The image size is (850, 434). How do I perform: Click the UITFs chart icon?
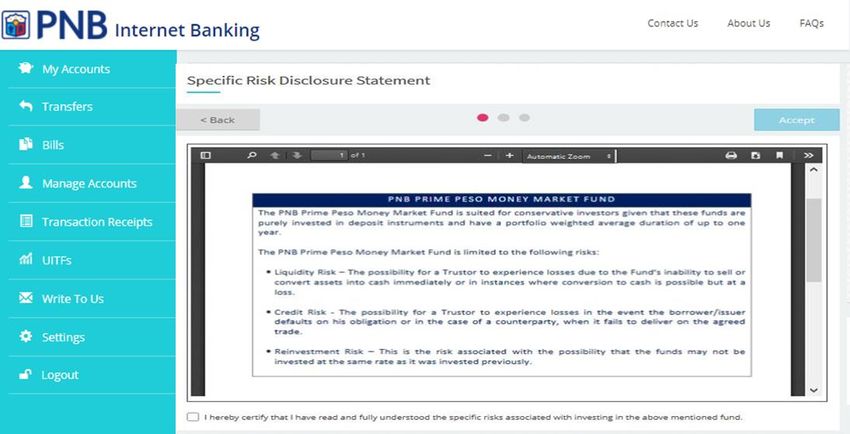point(25,260)
